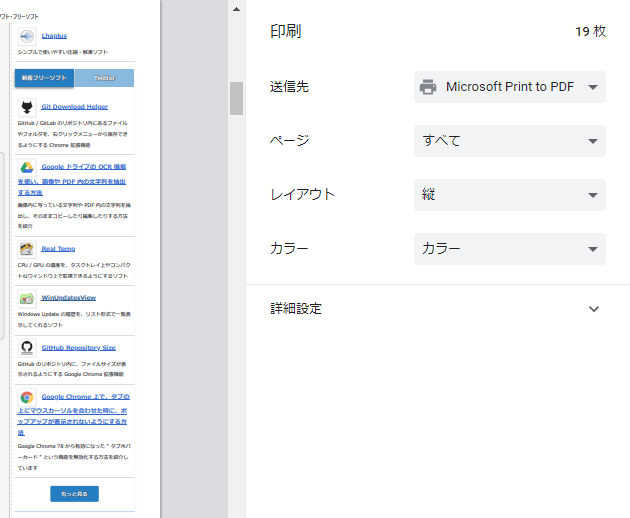Open the Google Chrome 上で、タブの link

[x=73, y=414]
